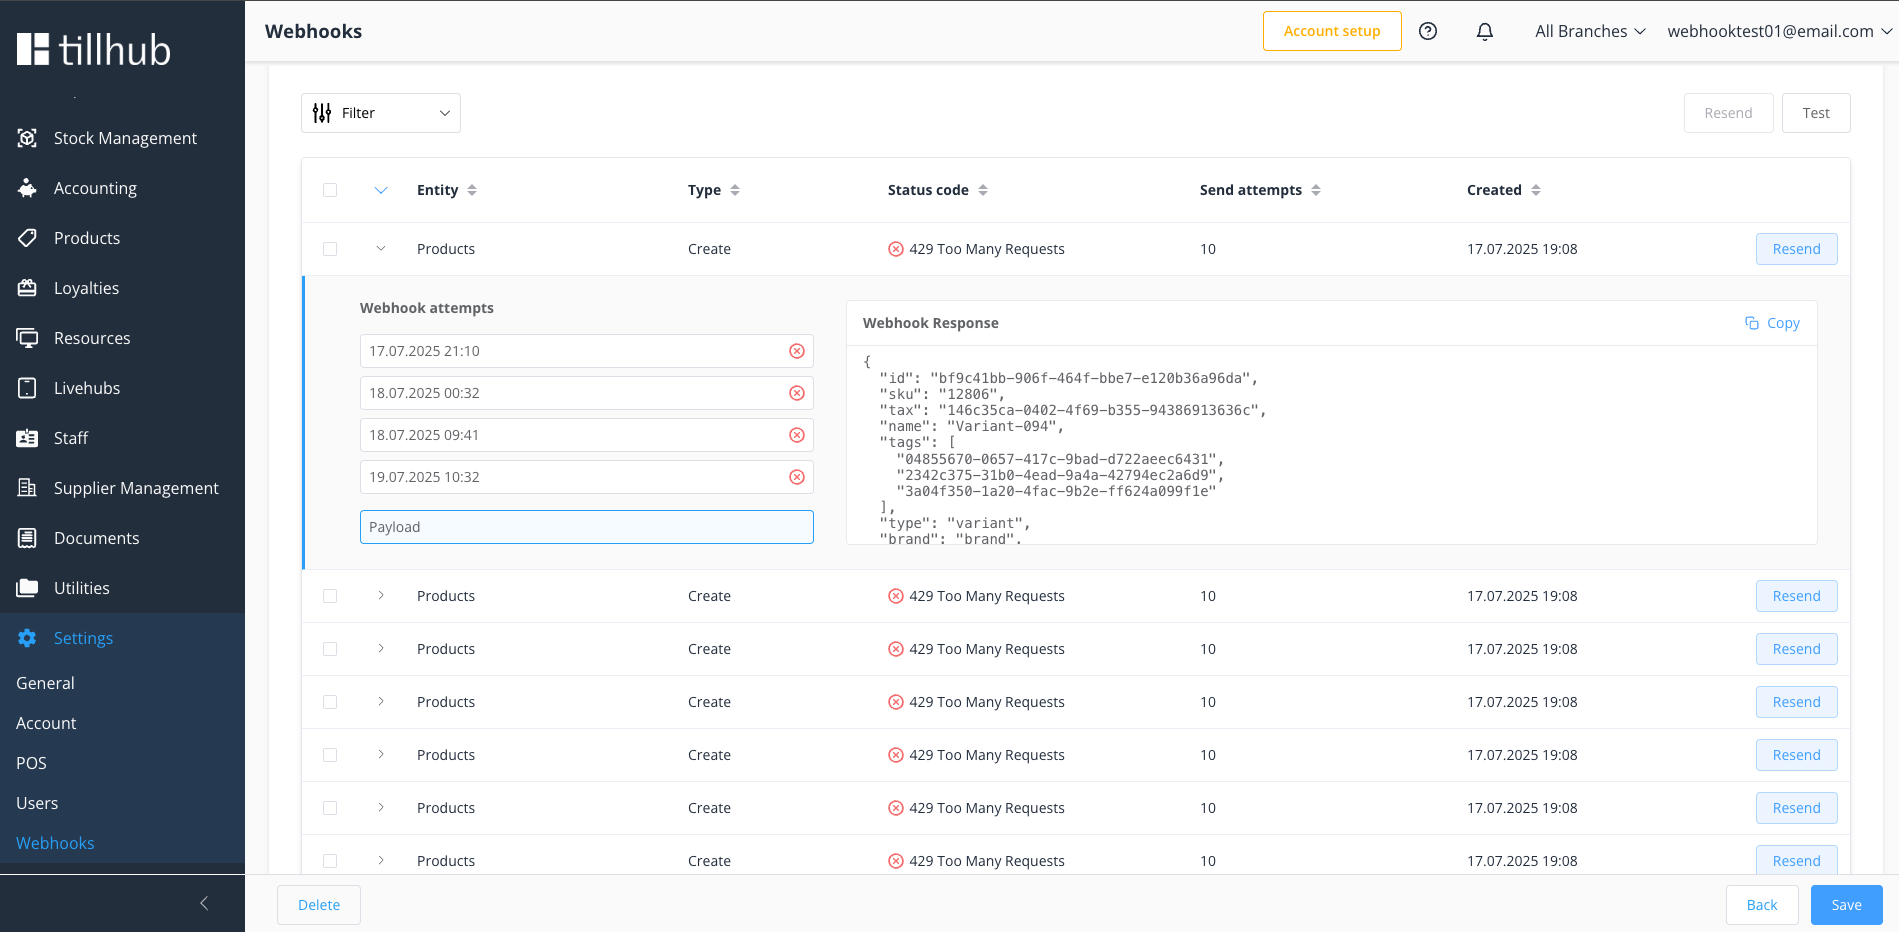Check the fifth Products row checkbox

tap(330, 755)
